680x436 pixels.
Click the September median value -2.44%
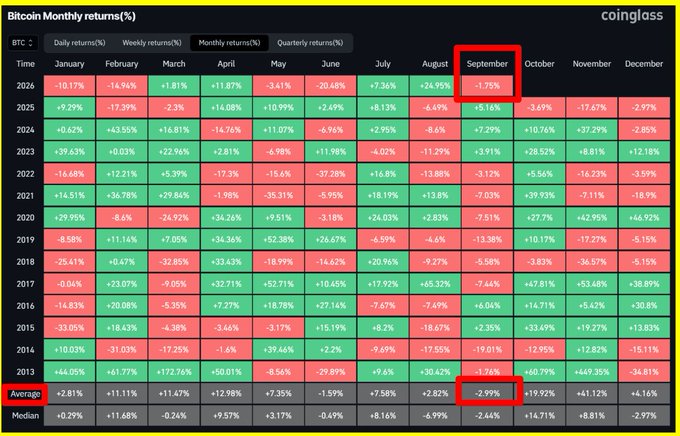pos(487,416)
